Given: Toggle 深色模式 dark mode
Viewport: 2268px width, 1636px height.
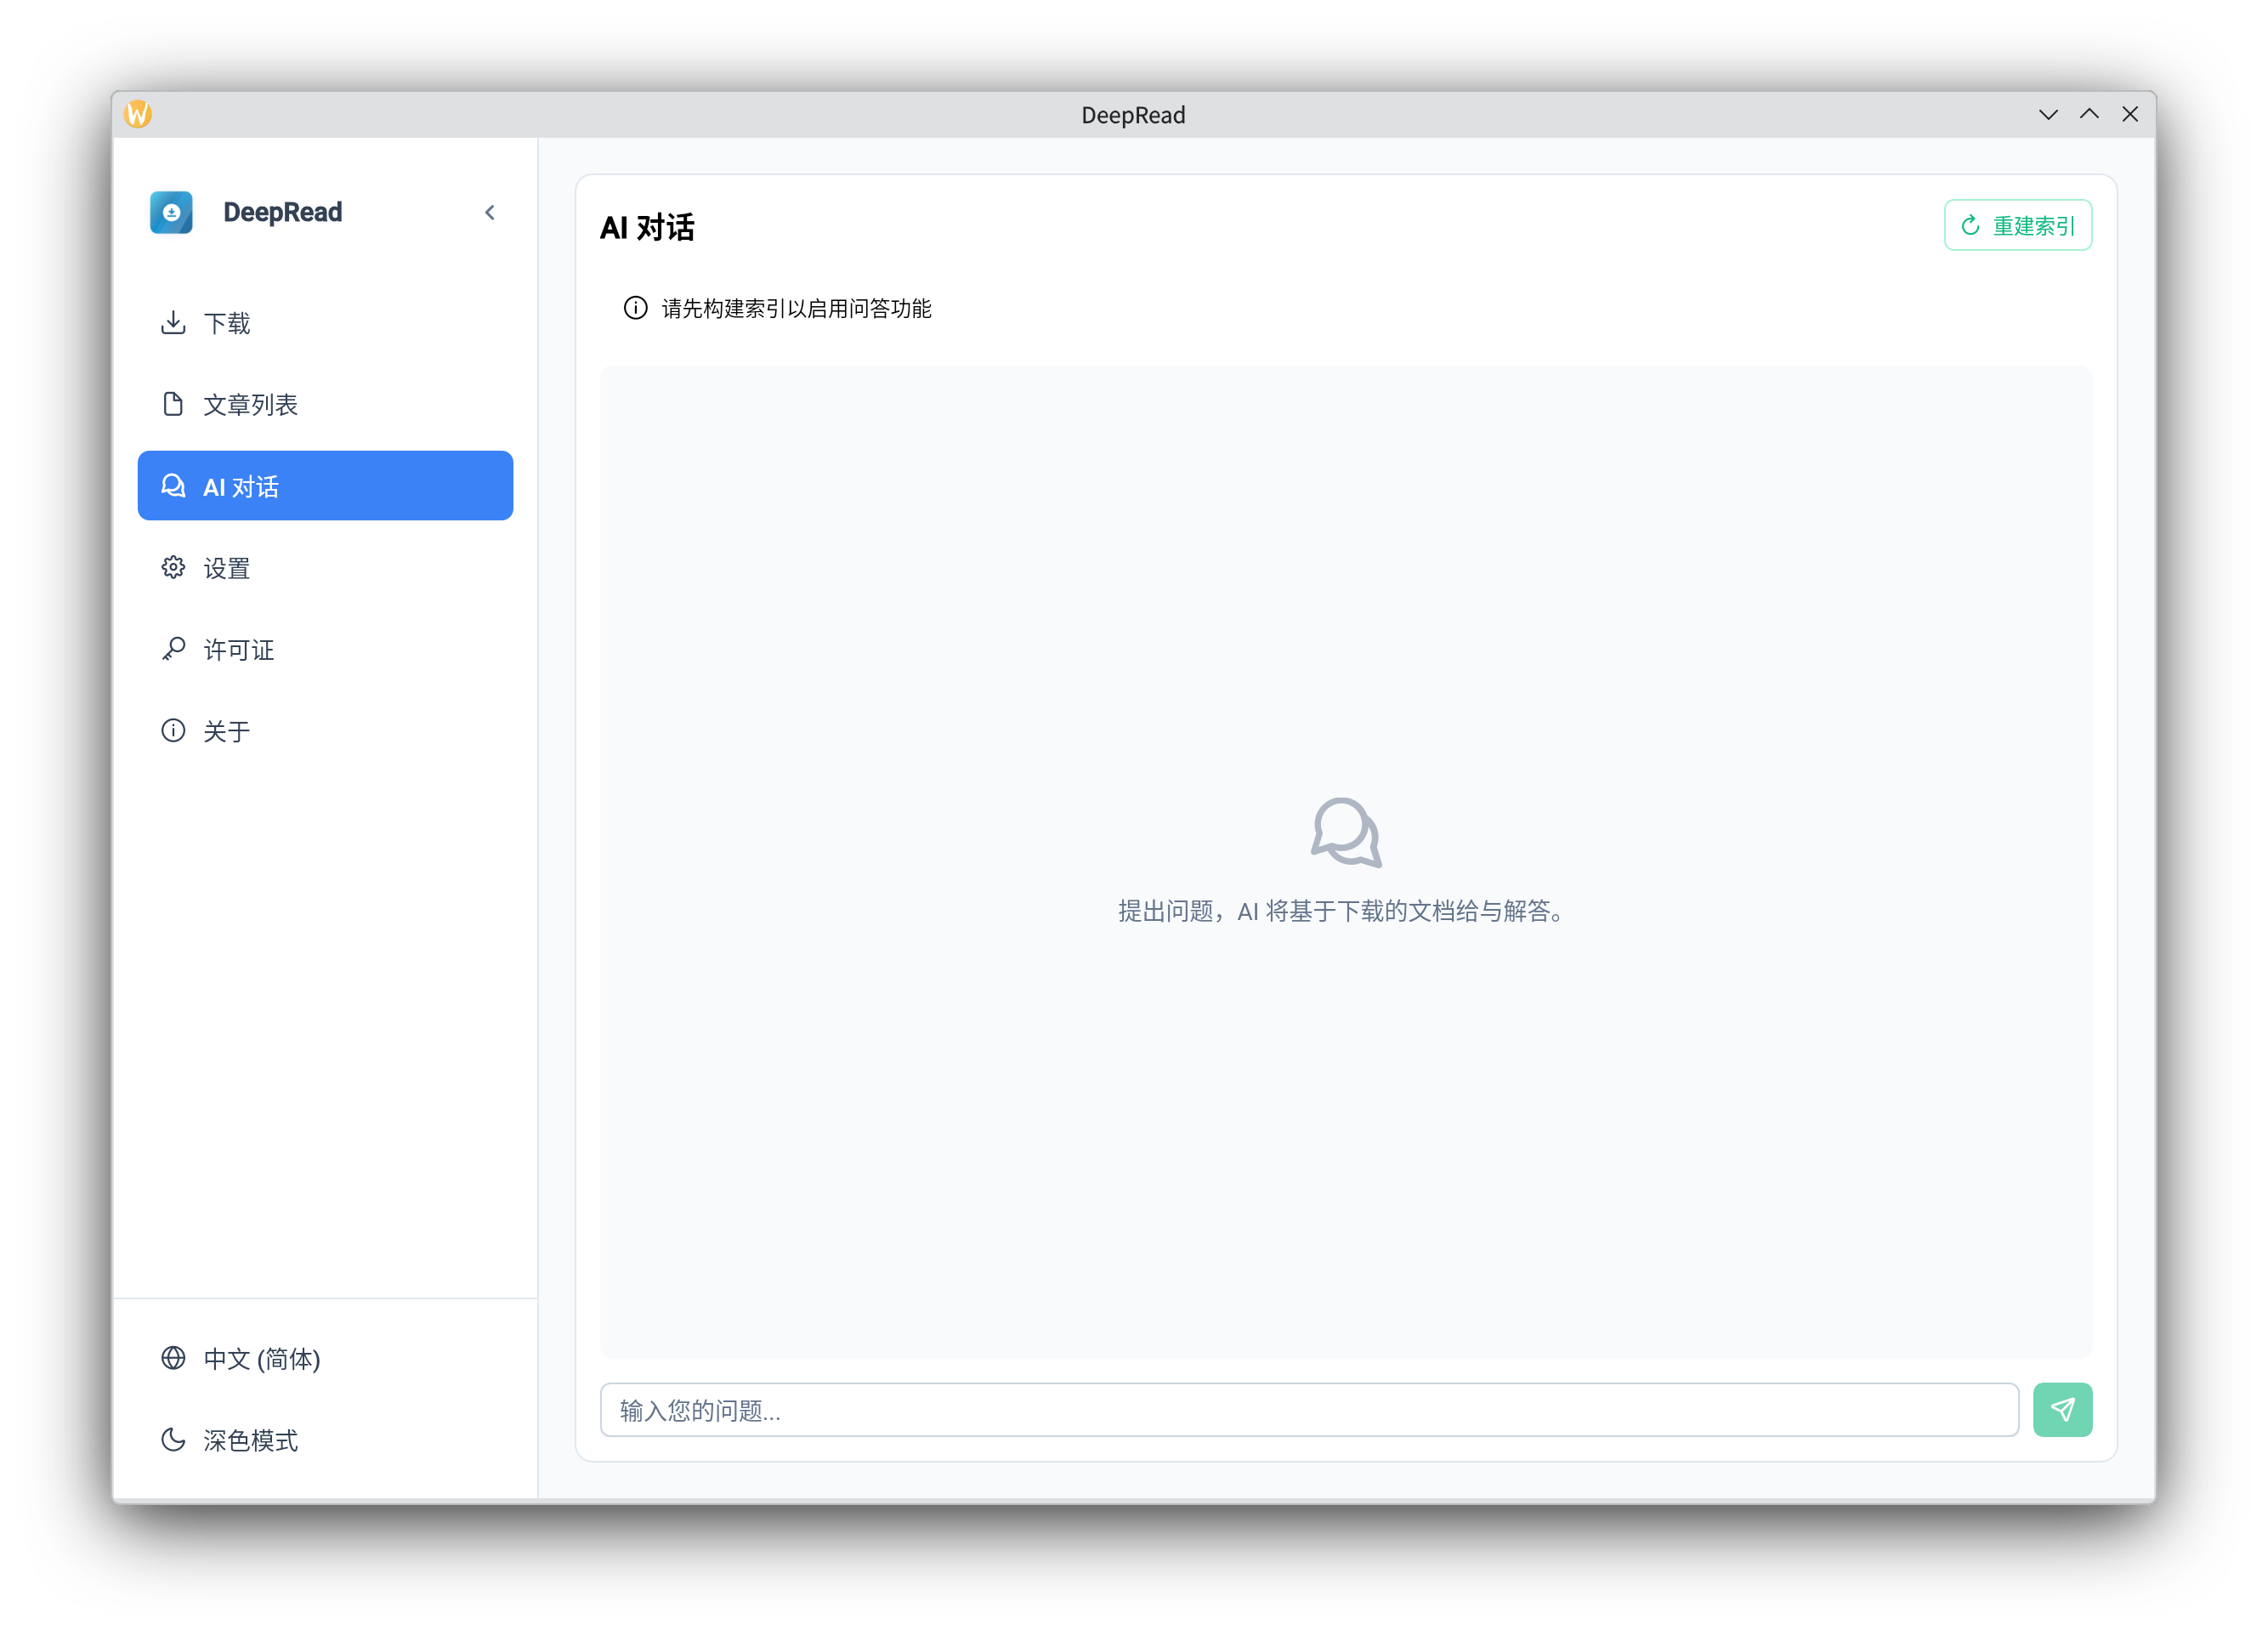Looking at the screenshot, I should (250, 1440).
